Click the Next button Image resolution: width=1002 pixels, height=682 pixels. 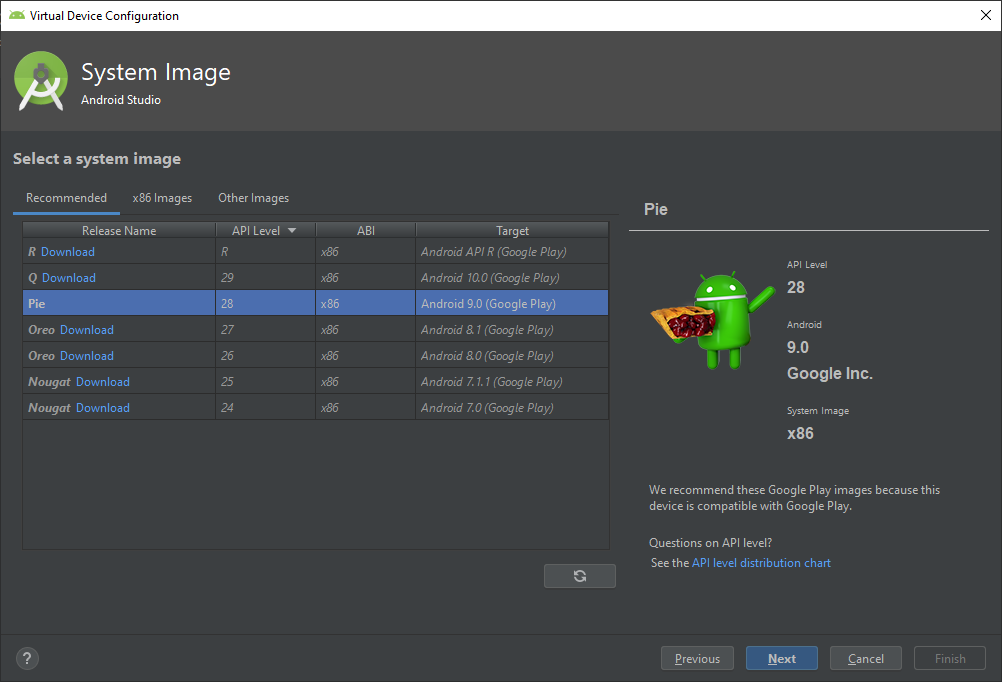[782, 658]
